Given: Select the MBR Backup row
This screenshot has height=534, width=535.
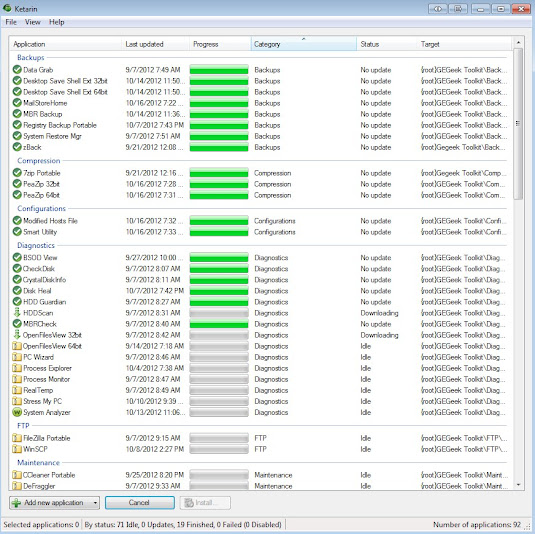Looking at the screenshot, I should coord(260,114).
